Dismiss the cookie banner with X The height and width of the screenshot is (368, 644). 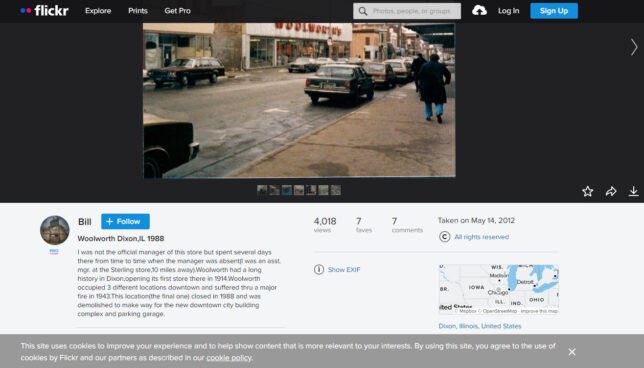pyautogui.click(x=572, y=352)
